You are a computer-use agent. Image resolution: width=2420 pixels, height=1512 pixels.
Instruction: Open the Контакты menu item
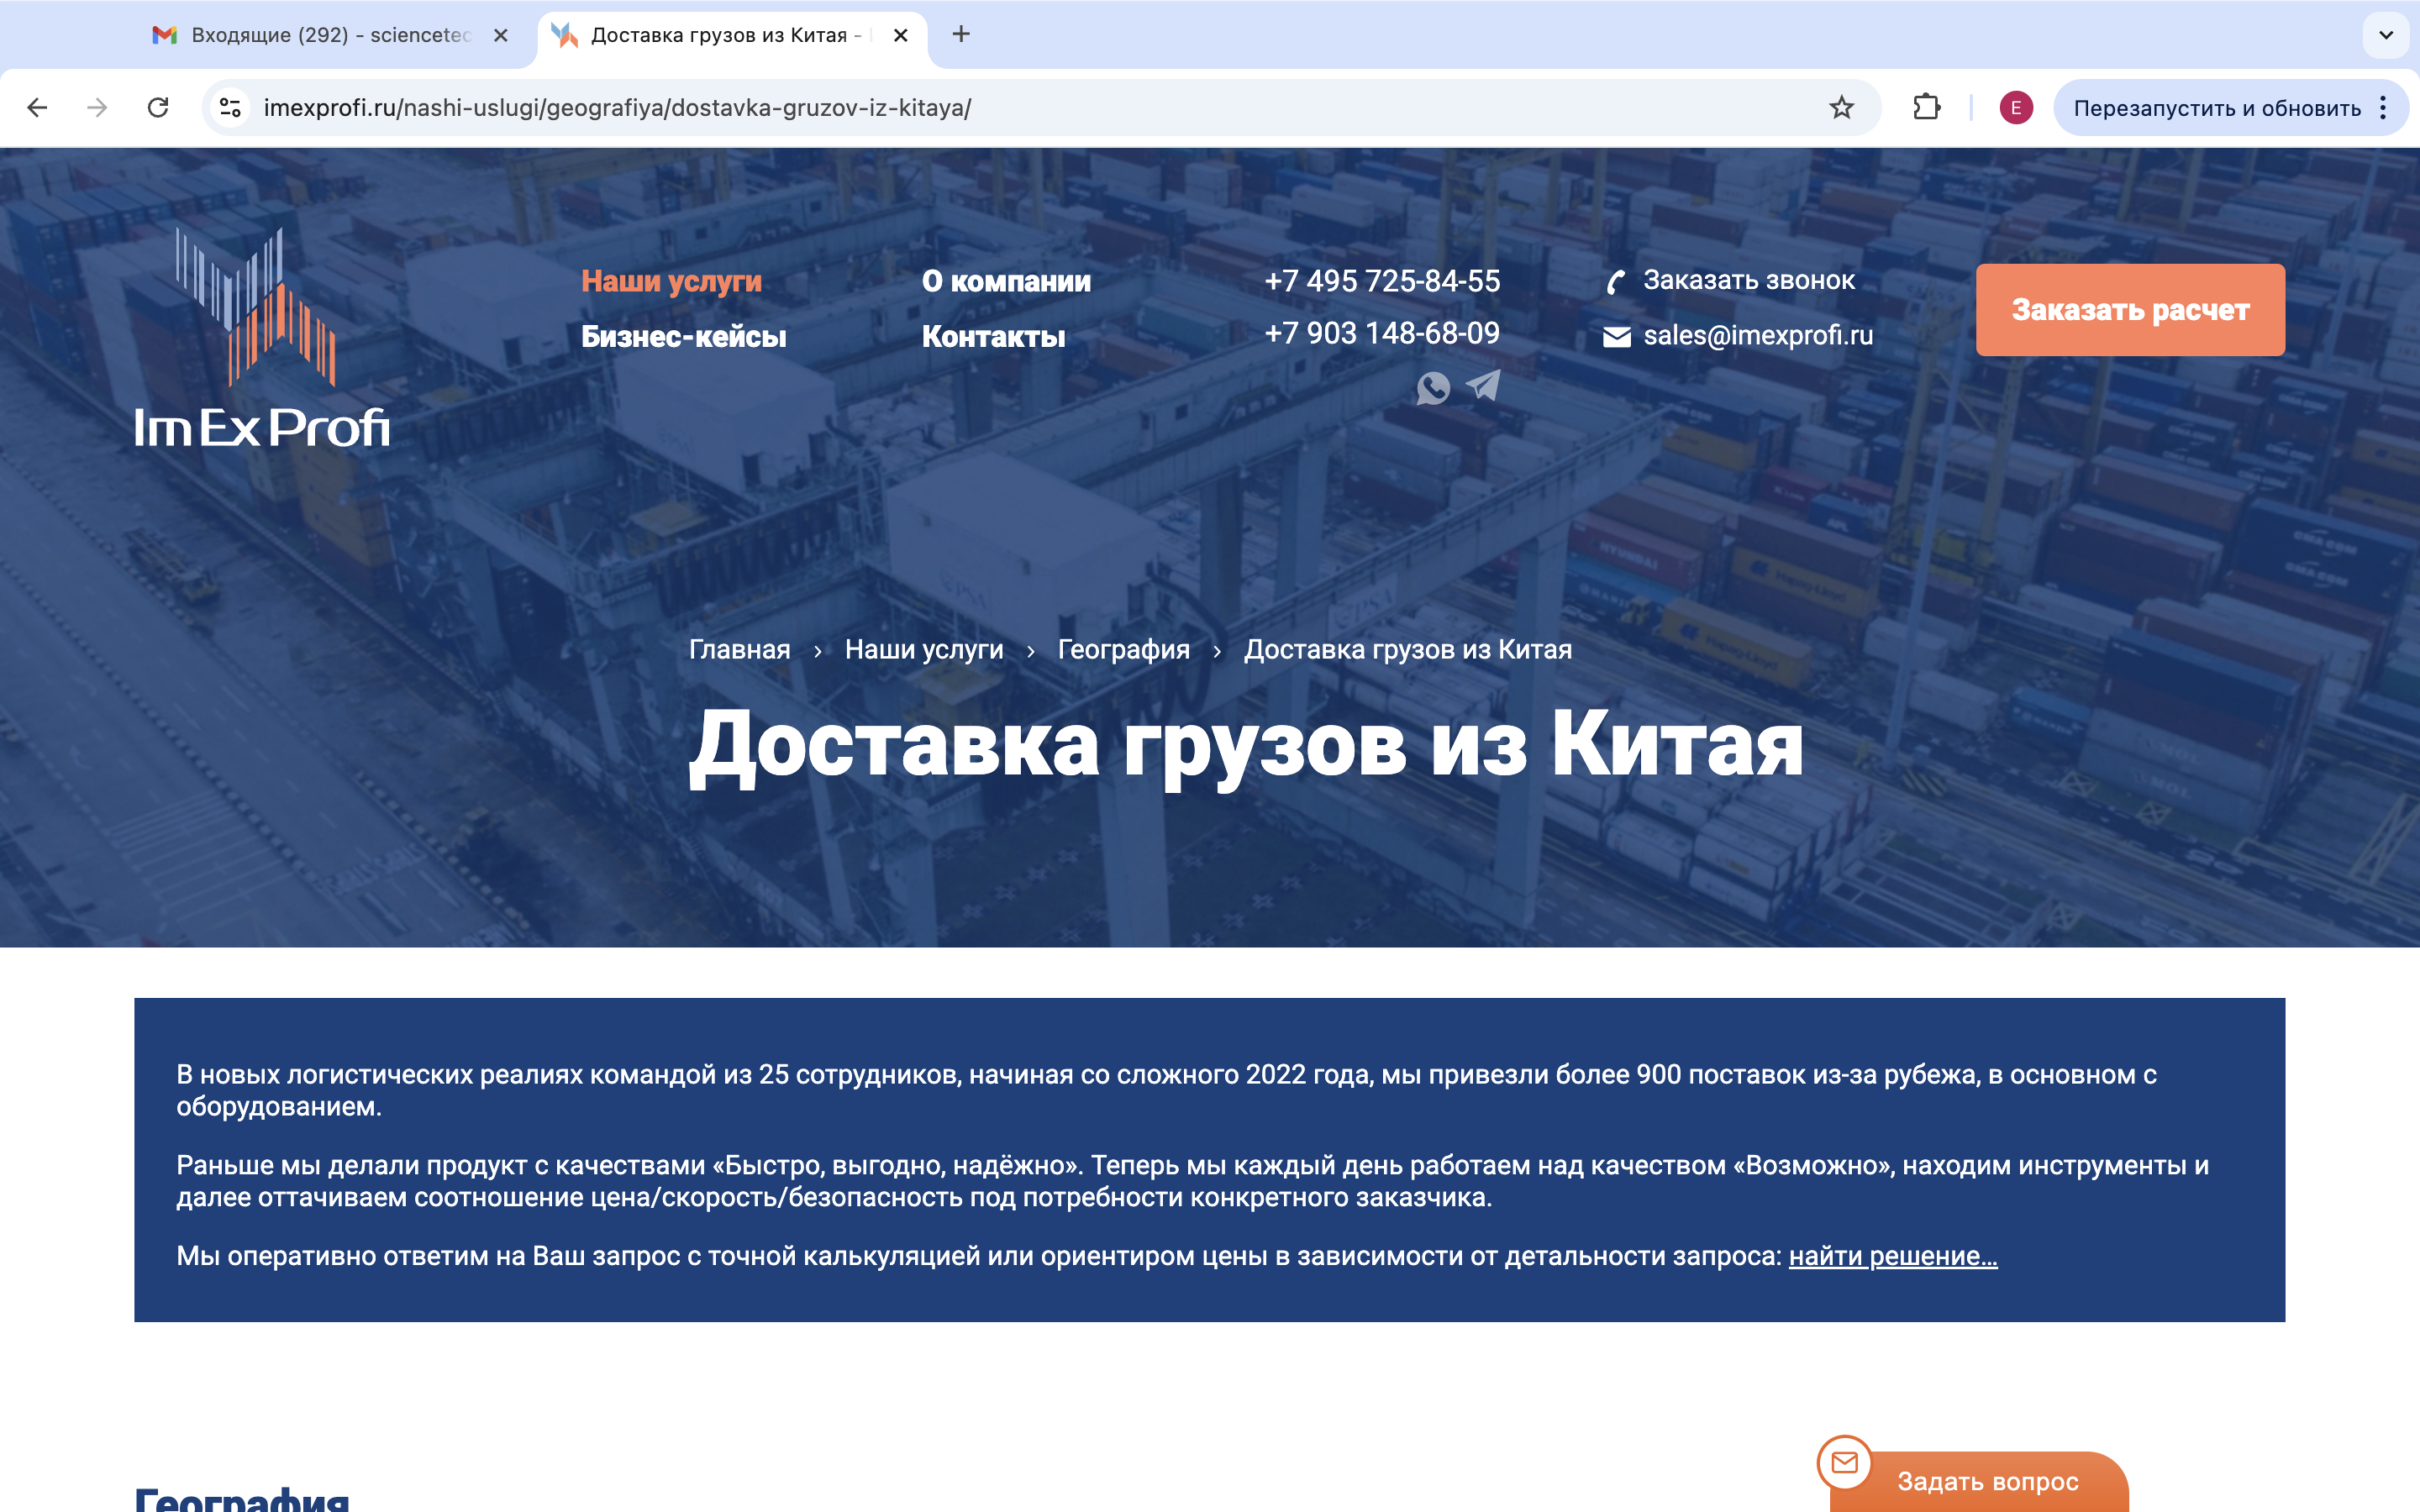click(x=993, y=336)
